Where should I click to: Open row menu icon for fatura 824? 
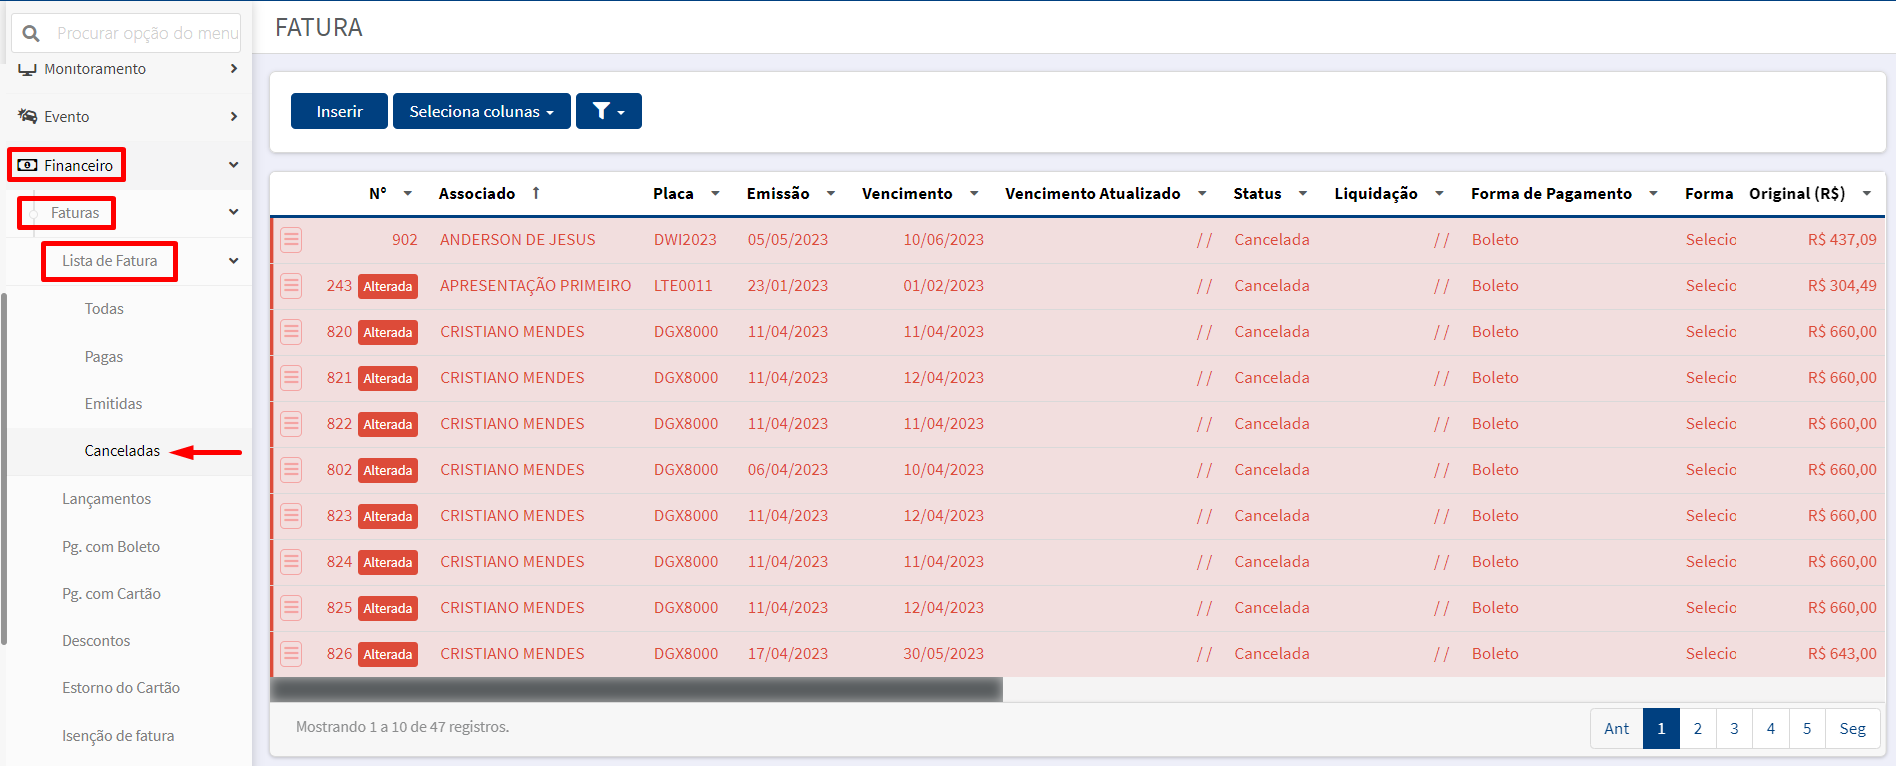291,562
